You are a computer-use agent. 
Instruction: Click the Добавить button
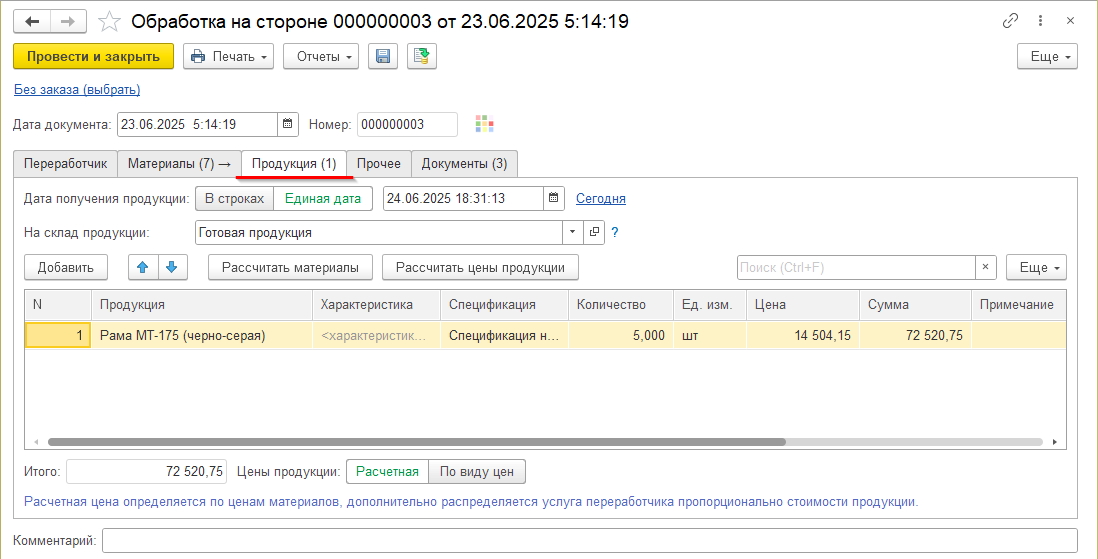[66, 267]
